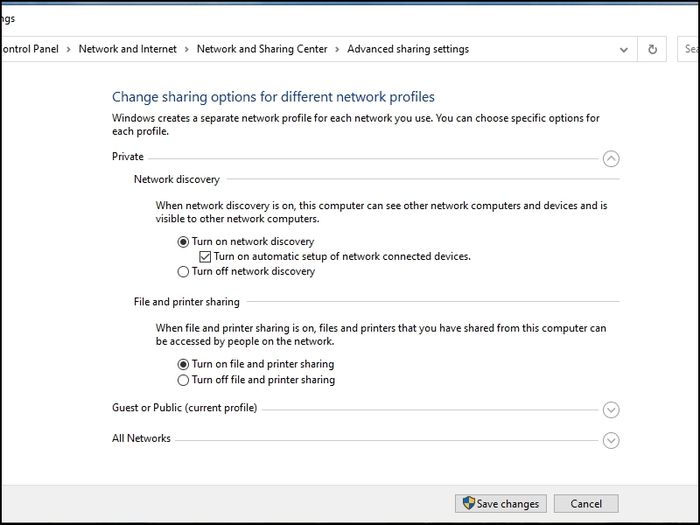The height and width of the screenshot is (525, 700).
Task: Click the Save changes button
Action: point(500,504)
